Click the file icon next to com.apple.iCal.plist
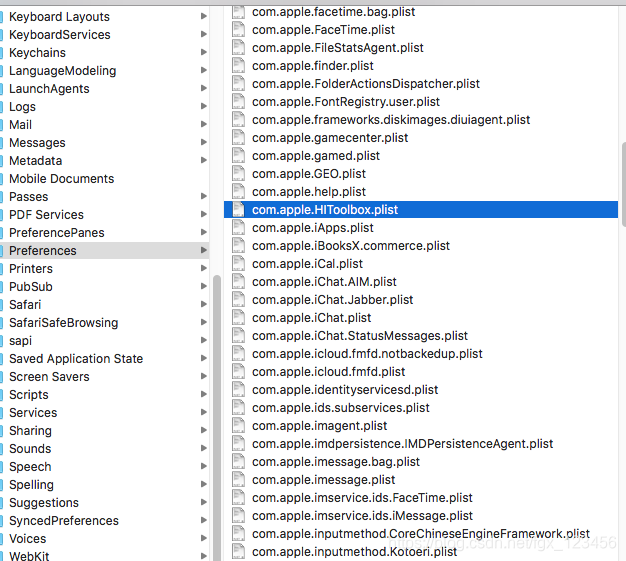 click(238, 264)
